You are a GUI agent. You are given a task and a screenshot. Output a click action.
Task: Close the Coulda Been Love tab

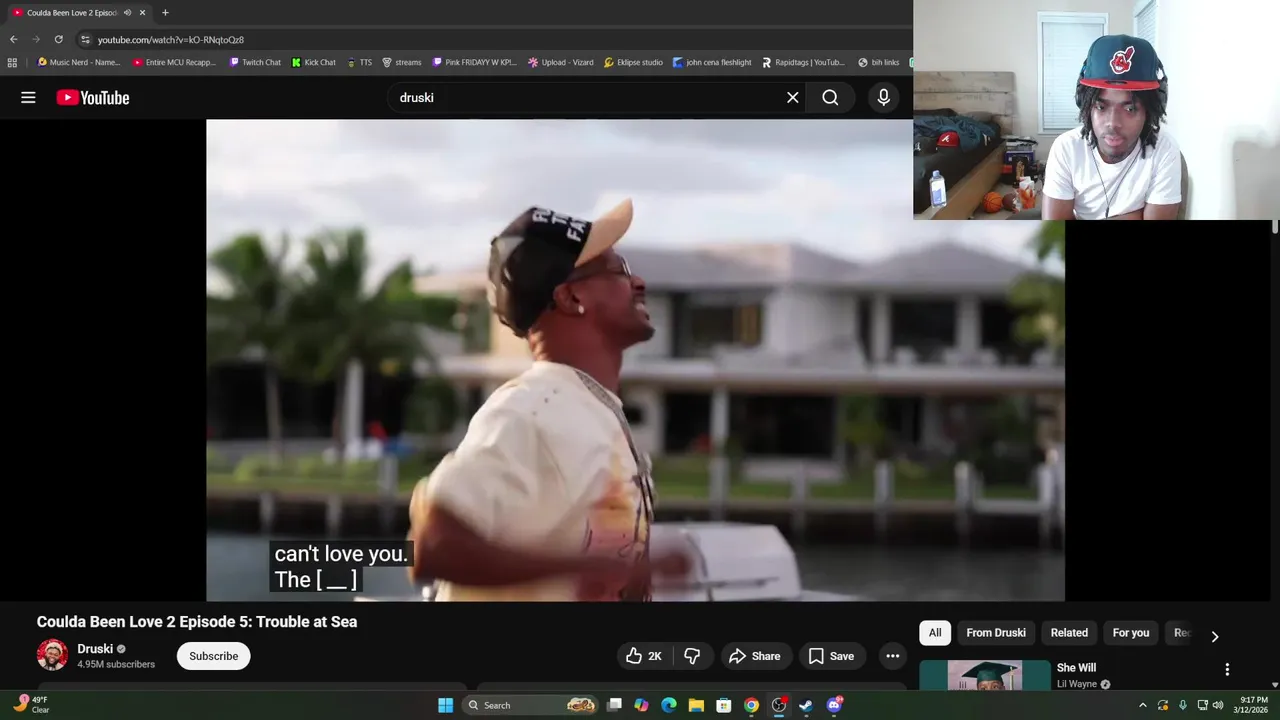click(x=142, y=12)
